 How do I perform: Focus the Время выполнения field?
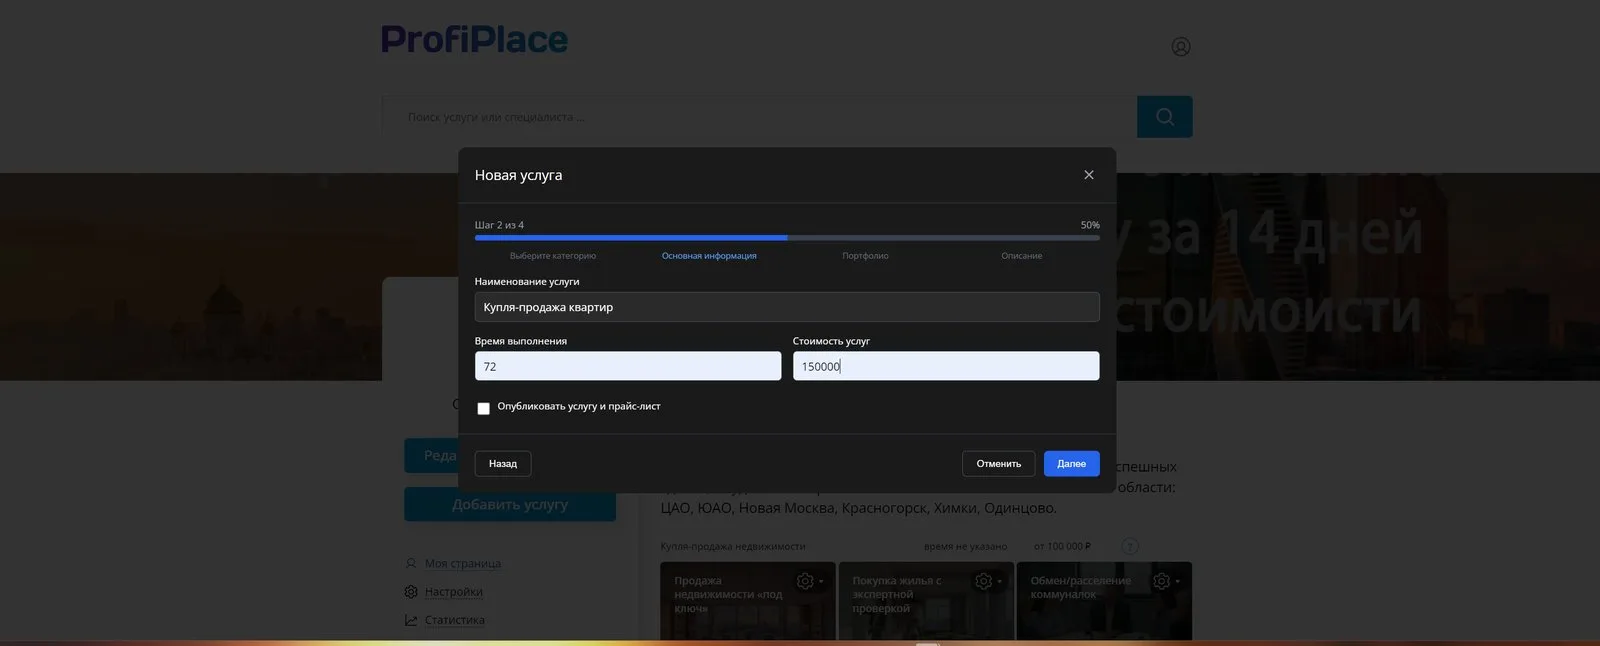coord(628,366)
